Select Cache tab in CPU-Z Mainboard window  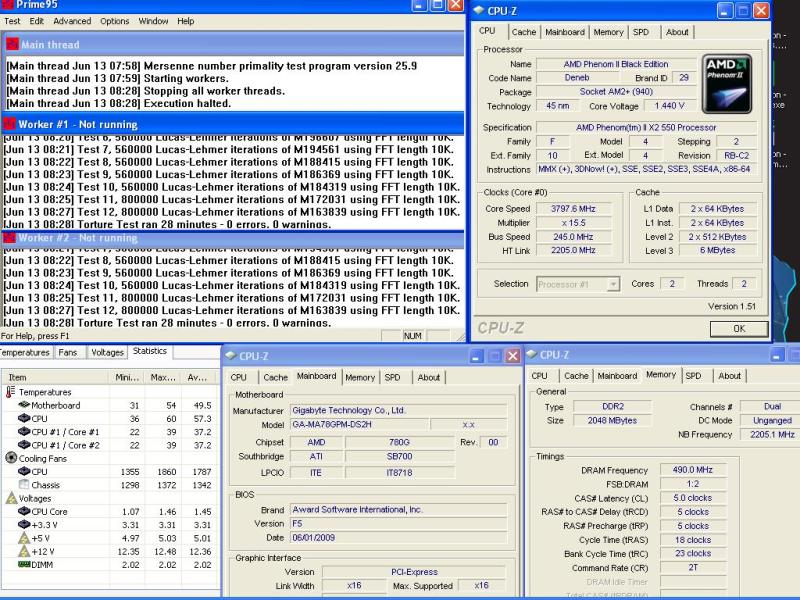tap(276, 378)
